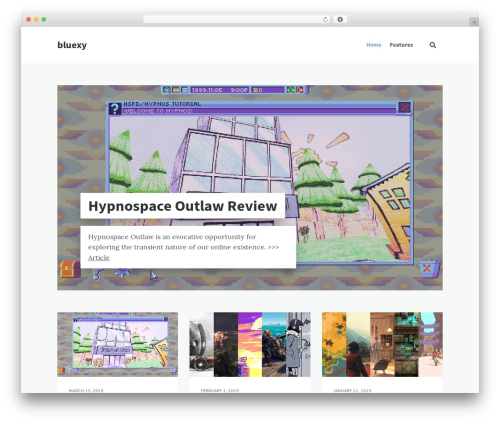Open a new browser tab with plus

click(474, 22)
